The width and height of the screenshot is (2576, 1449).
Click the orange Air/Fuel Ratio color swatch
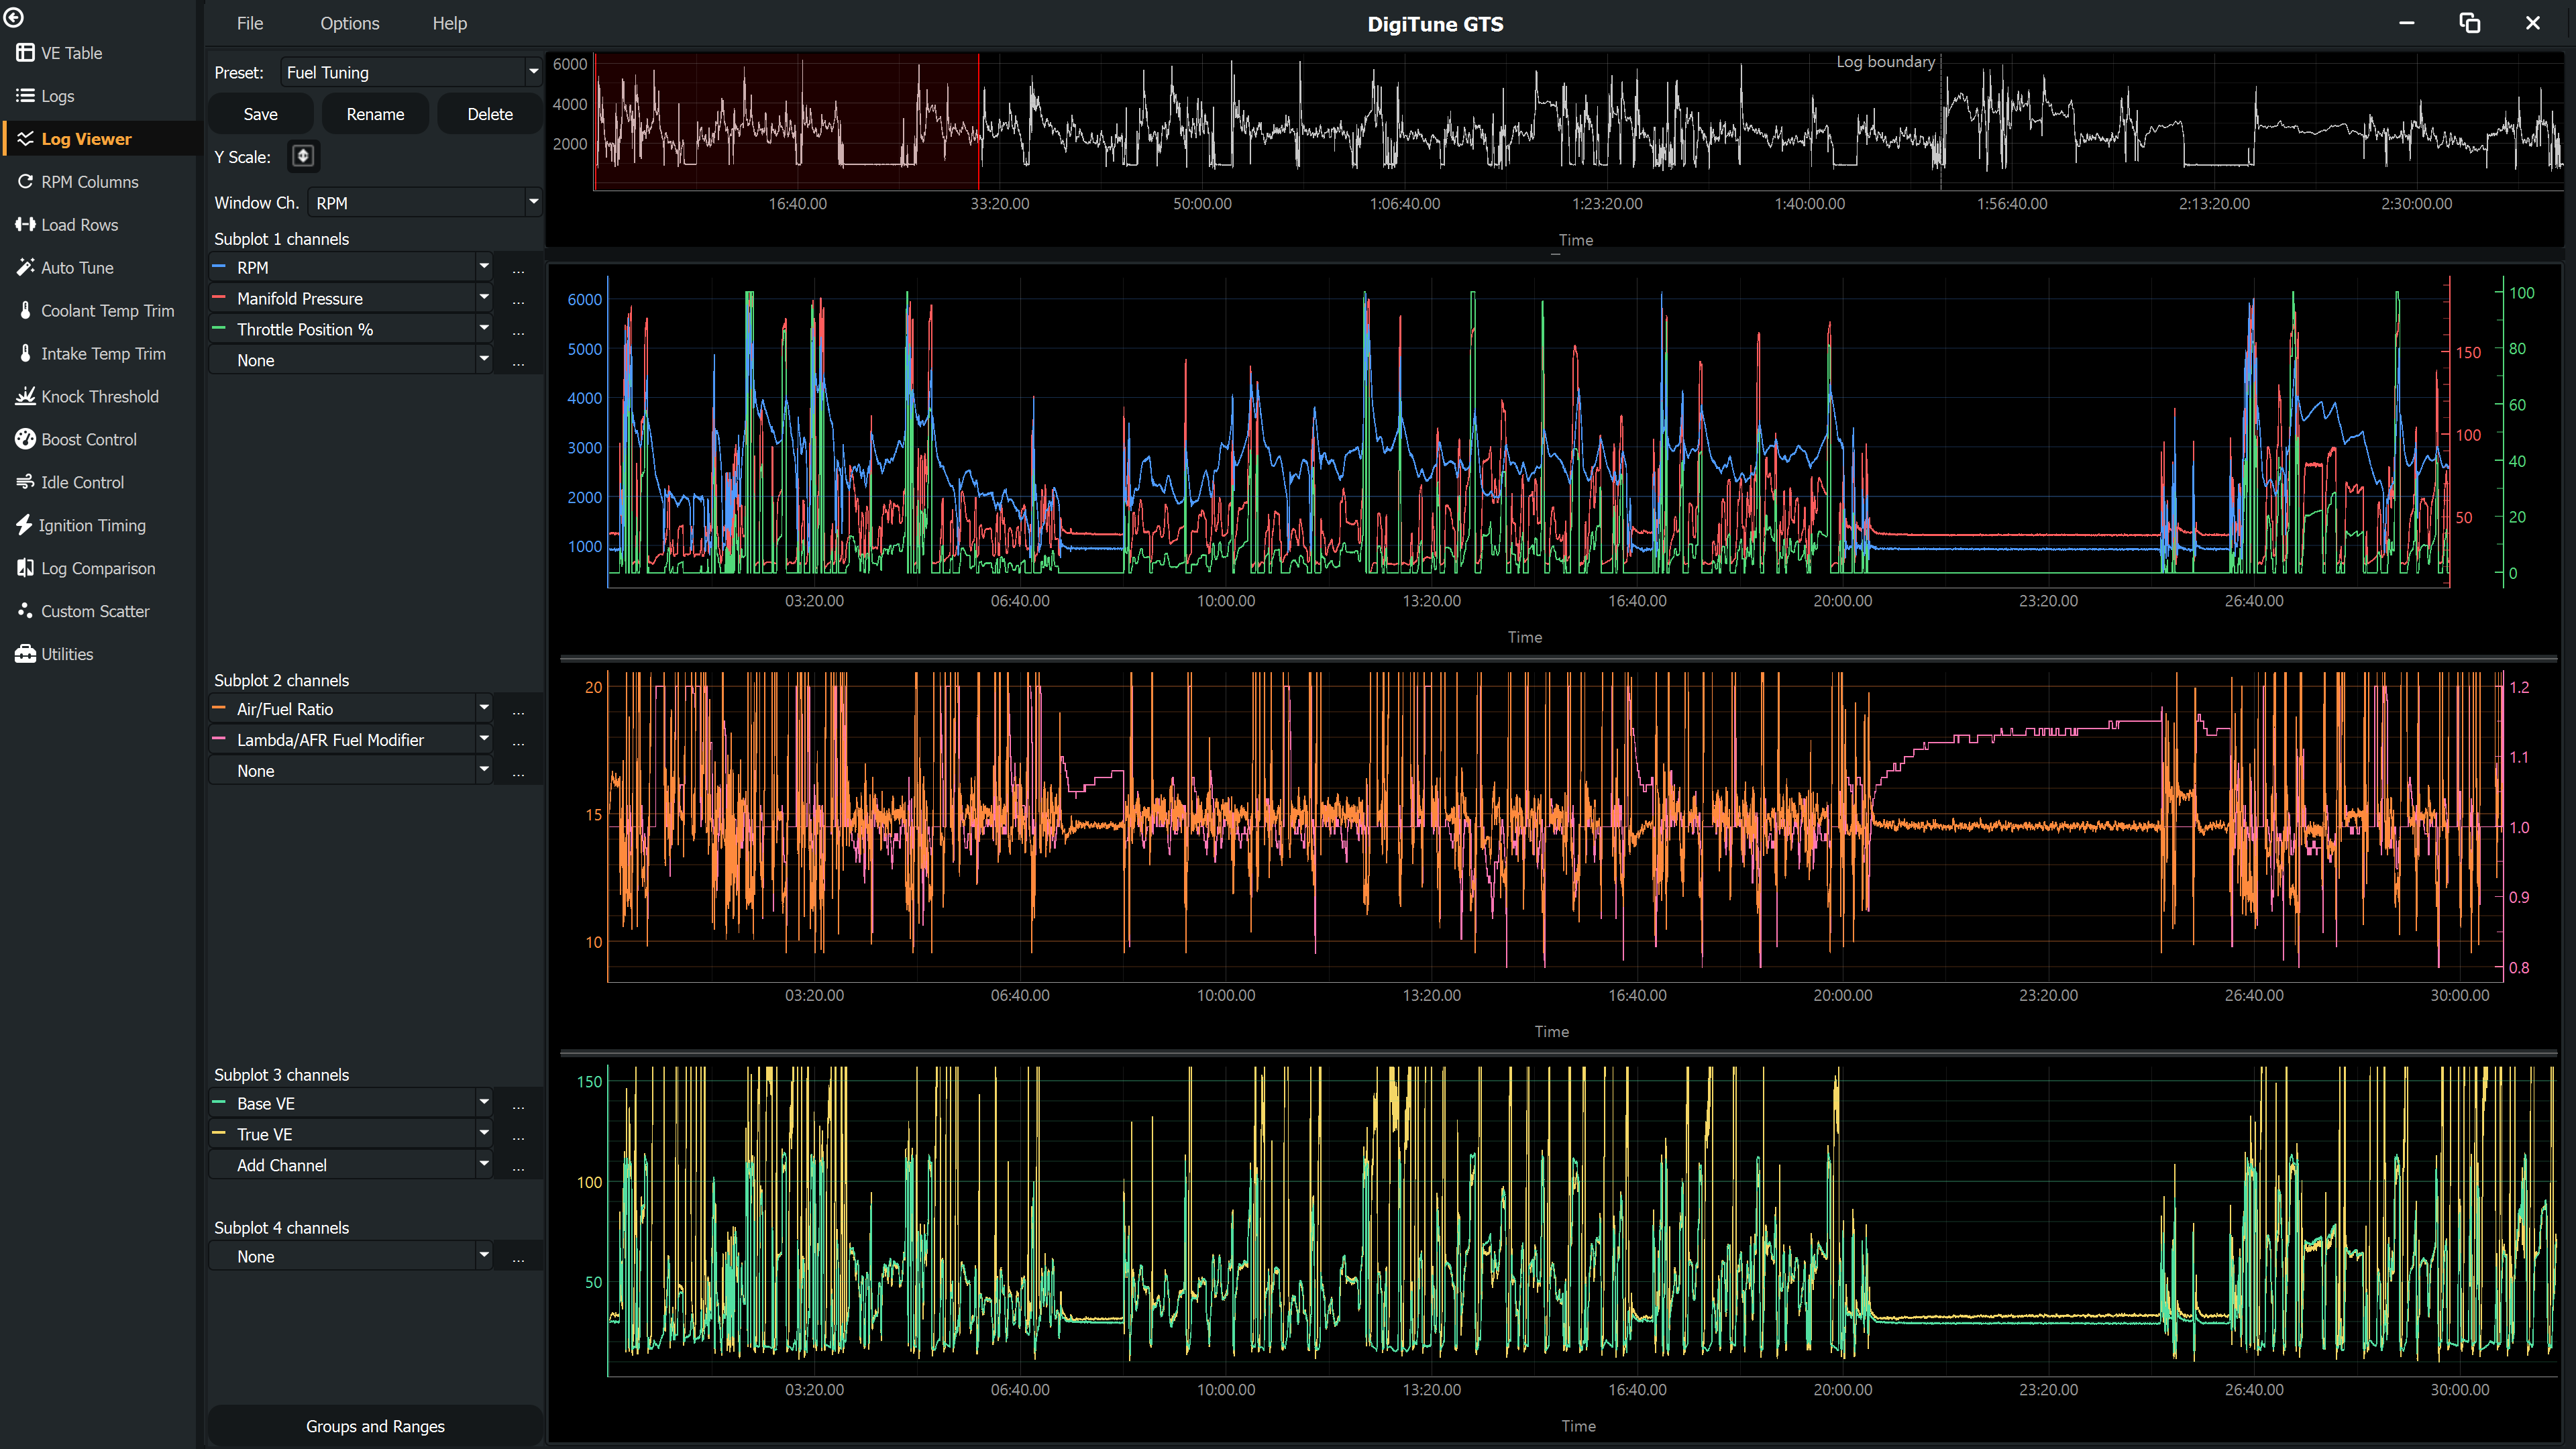[x=220, y=708]
